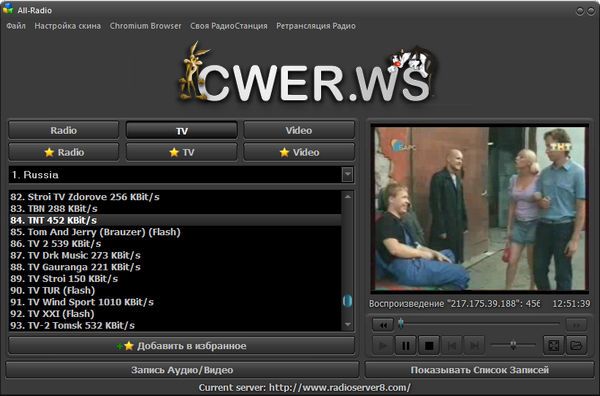Open file with the folder icon
This screenshot has width=600, height=396.
(576, 345)
